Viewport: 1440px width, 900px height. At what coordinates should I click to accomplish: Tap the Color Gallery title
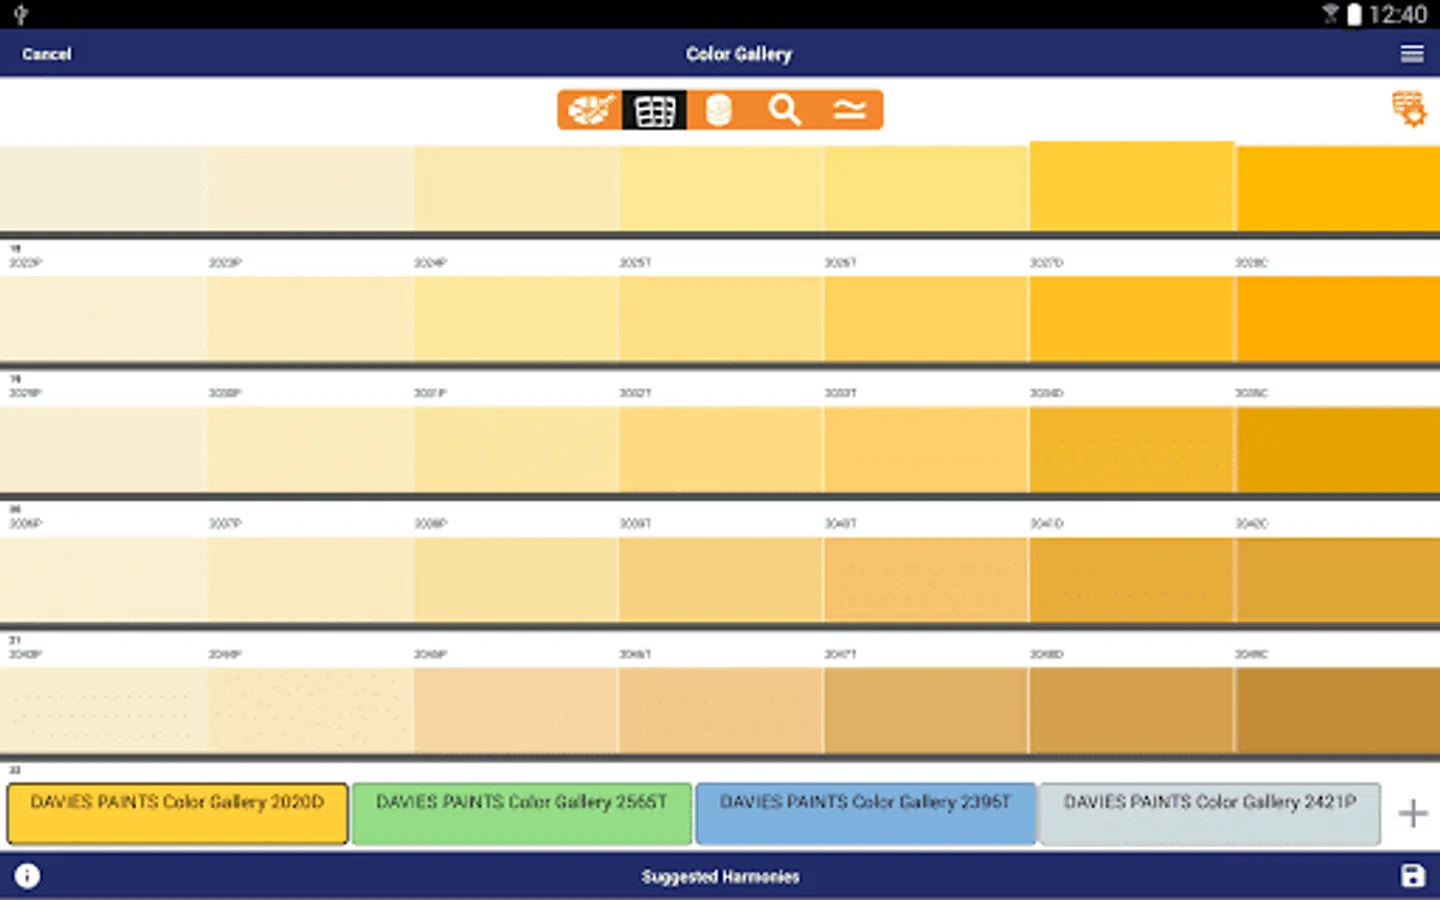739,54
